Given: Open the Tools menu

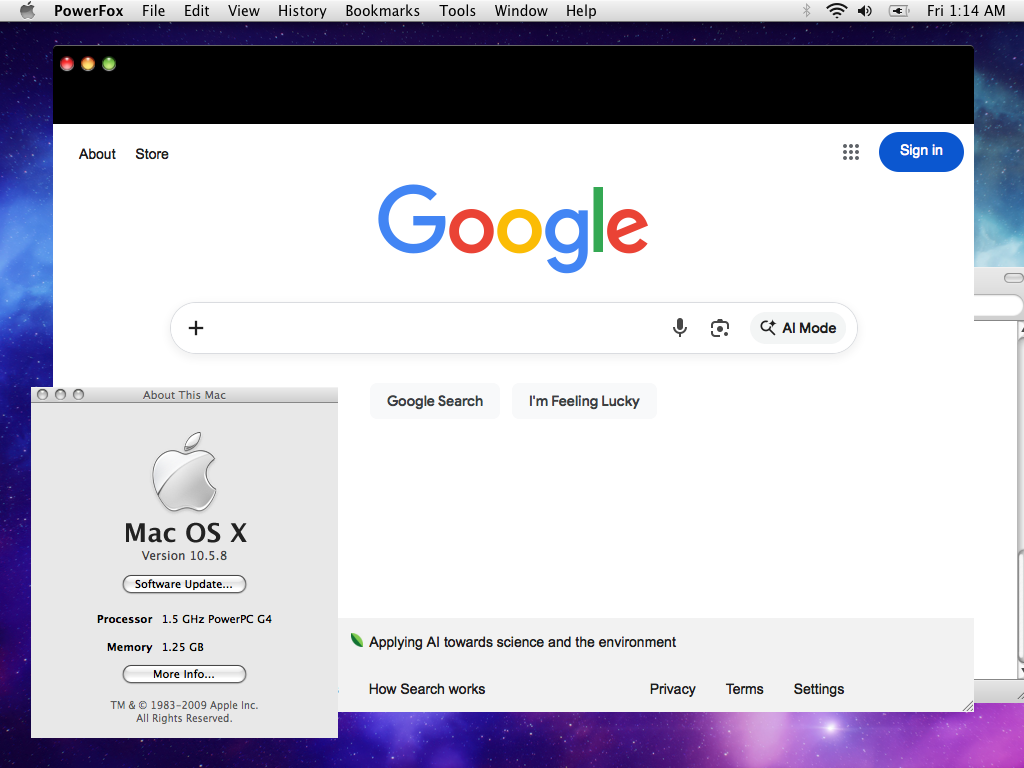Looking at the screenshot, I should [457, 10].
